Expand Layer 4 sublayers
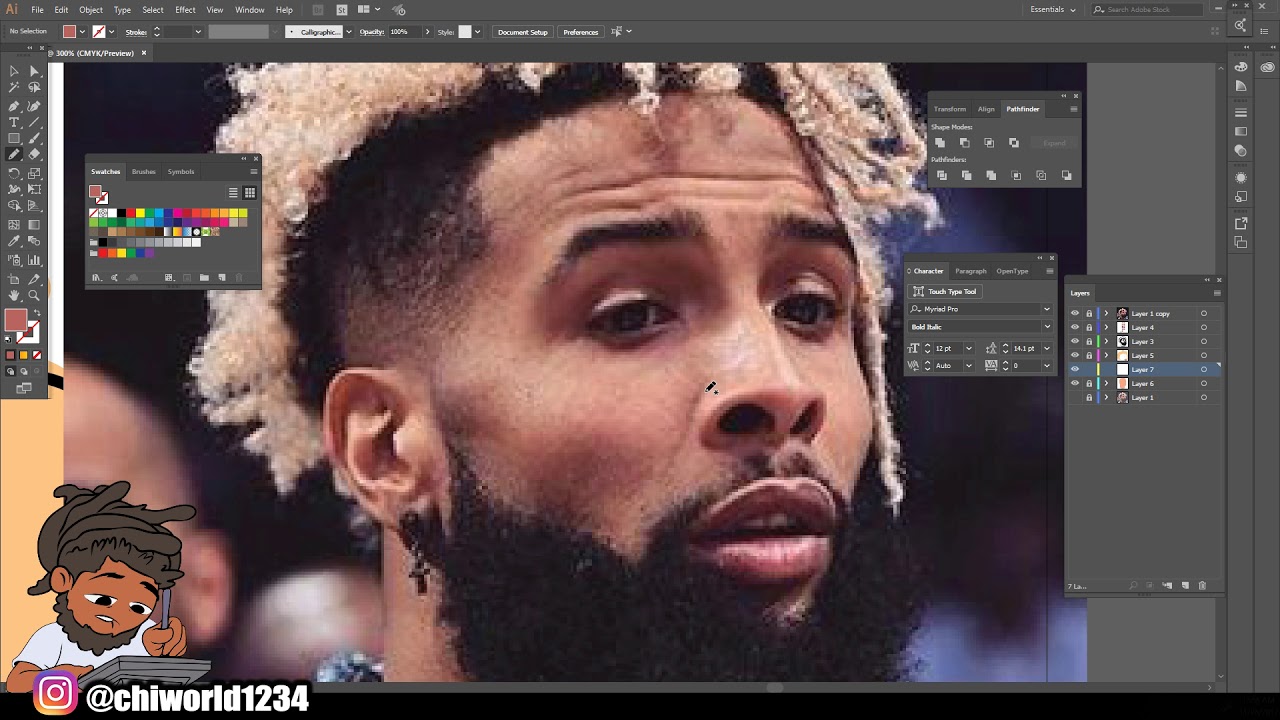The height and width of the screenshot is (720, 1280). pyautogui.click(x=1106, y=327)
